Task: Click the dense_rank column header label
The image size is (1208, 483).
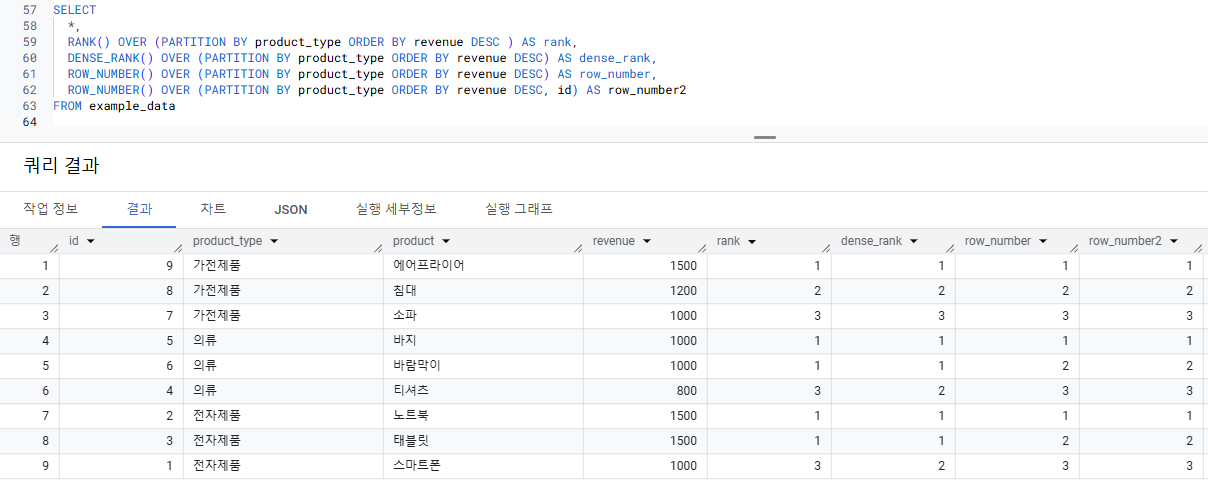Action: 874,241
